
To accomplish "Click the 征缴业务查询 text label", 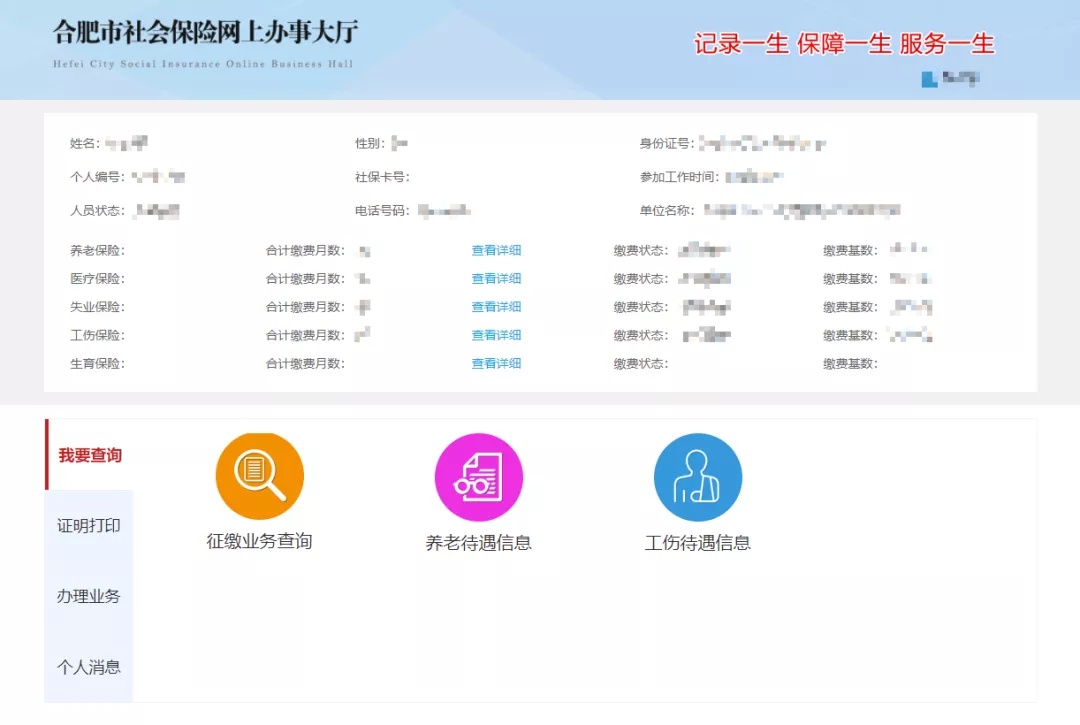I will pyautogui.click(x=259, y=543).
